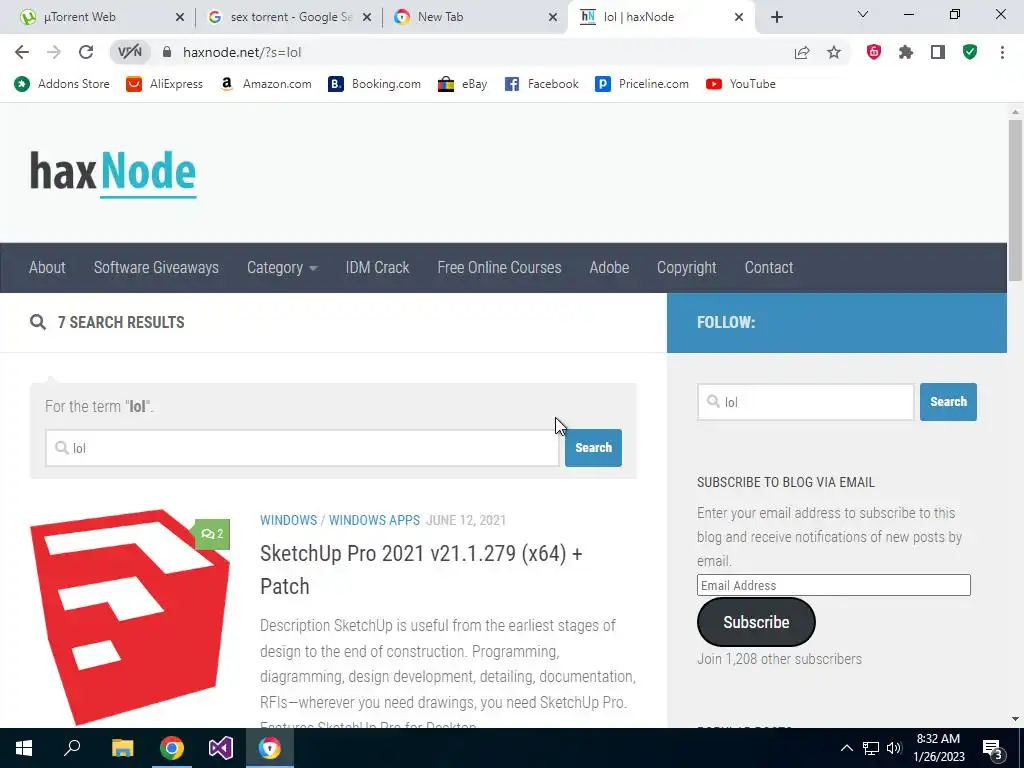Click the share page icon
The height and width of the screenshot is (768, 1024).
[802, 52]
